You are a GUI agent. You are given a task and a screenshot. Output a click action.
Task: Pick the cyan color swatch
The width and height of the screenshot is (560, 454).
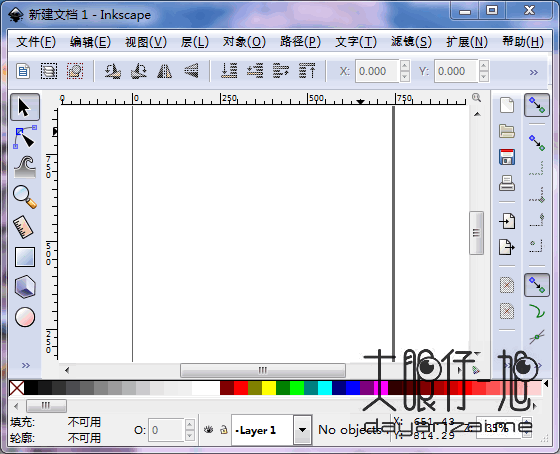325,388
